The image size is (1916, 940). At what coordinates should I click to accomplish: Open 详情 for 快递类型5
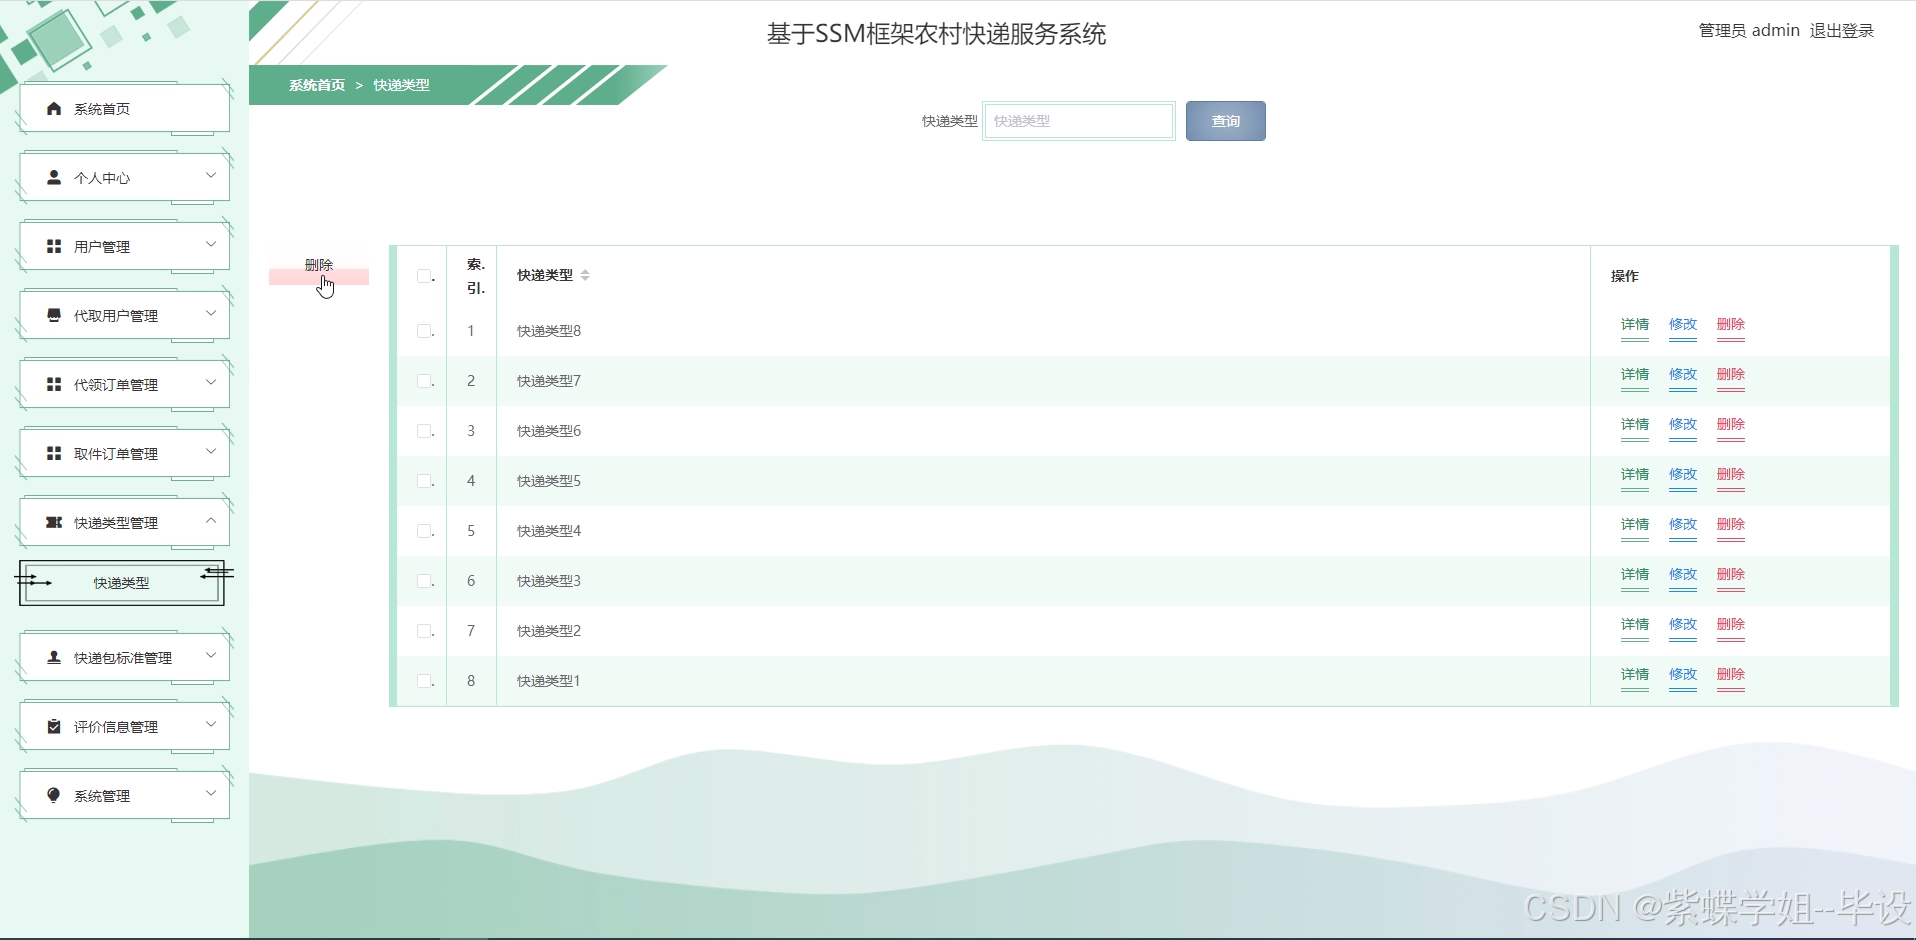coord(1635,475)
